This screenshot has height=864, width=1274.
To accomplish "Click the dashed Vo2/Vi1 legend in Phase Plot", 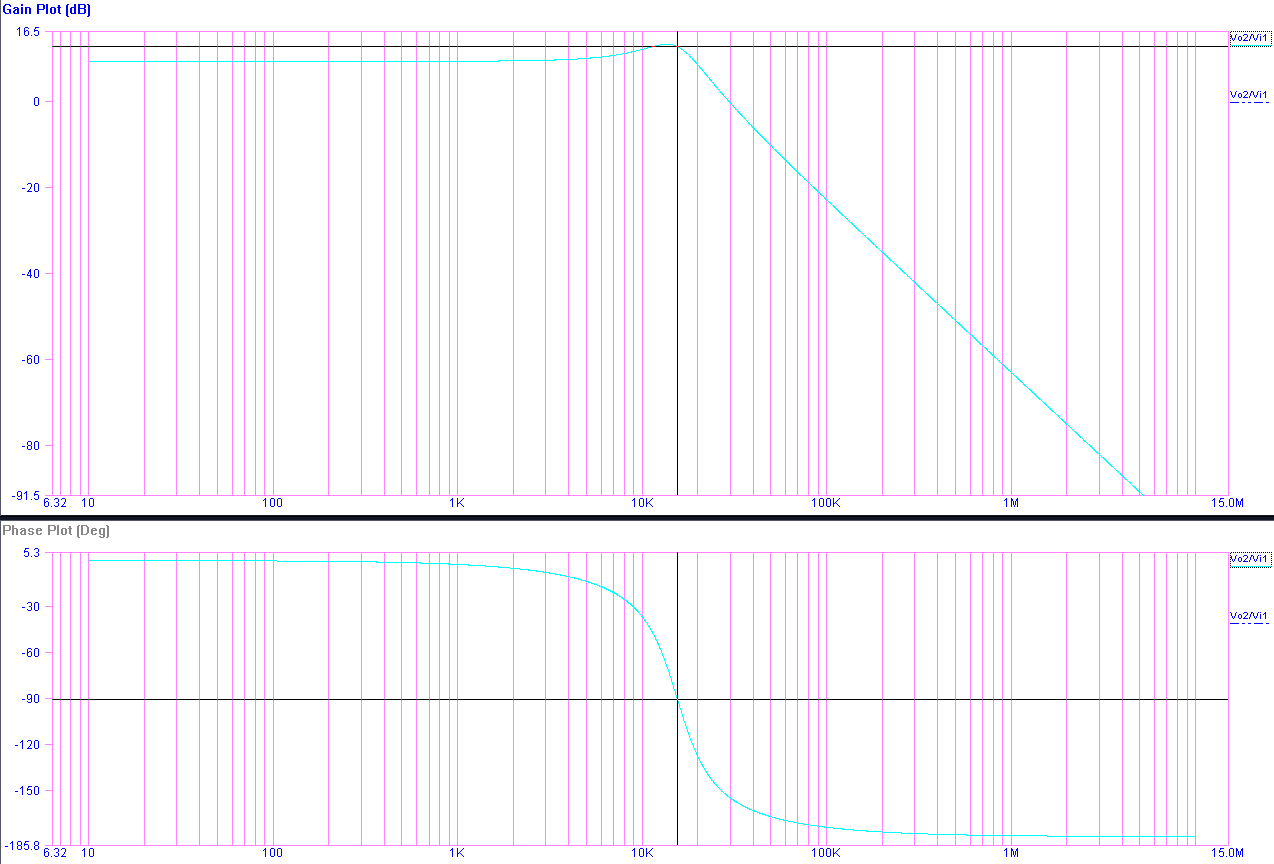I will [1249, 617].
